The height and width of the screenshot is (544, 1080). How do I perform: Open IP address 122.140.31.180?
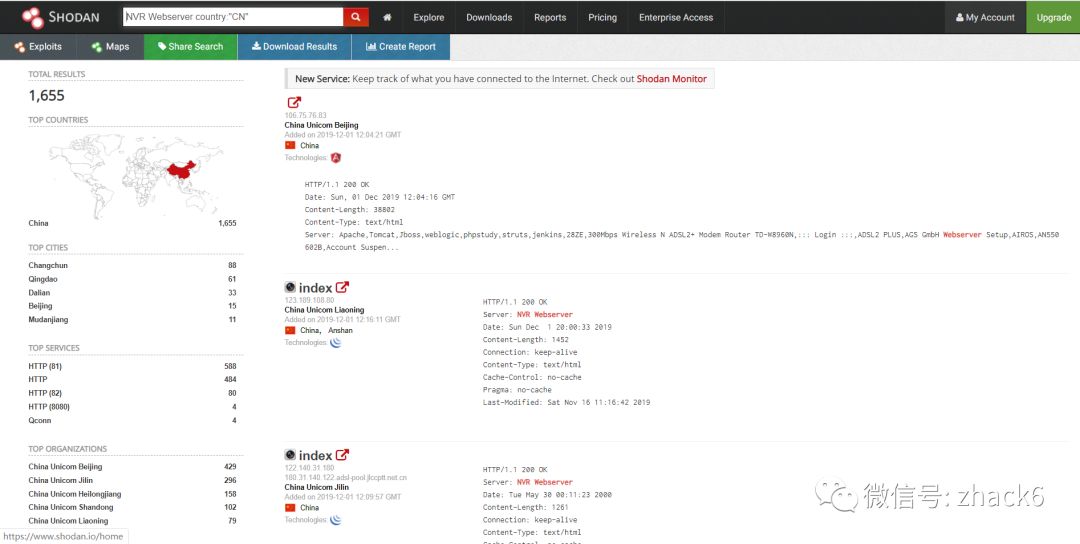point(309,468)
